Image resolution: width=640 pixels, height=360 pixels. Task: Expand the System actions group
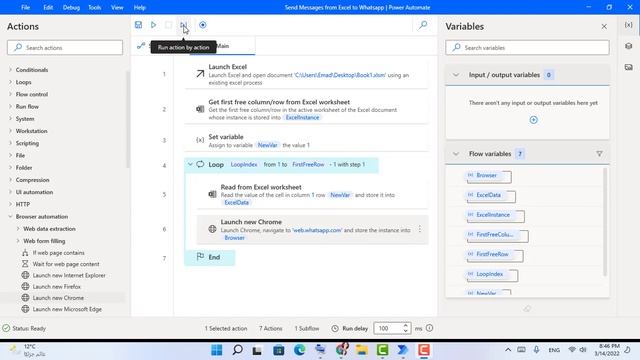[11, 119]
